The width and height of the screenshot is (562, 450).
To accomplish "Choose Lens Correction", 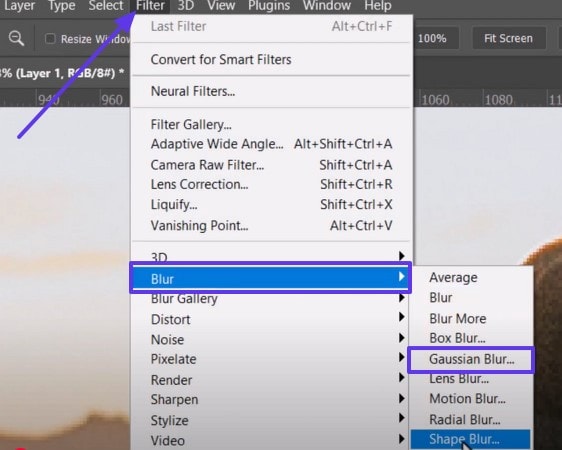I will tap(272, 185).
